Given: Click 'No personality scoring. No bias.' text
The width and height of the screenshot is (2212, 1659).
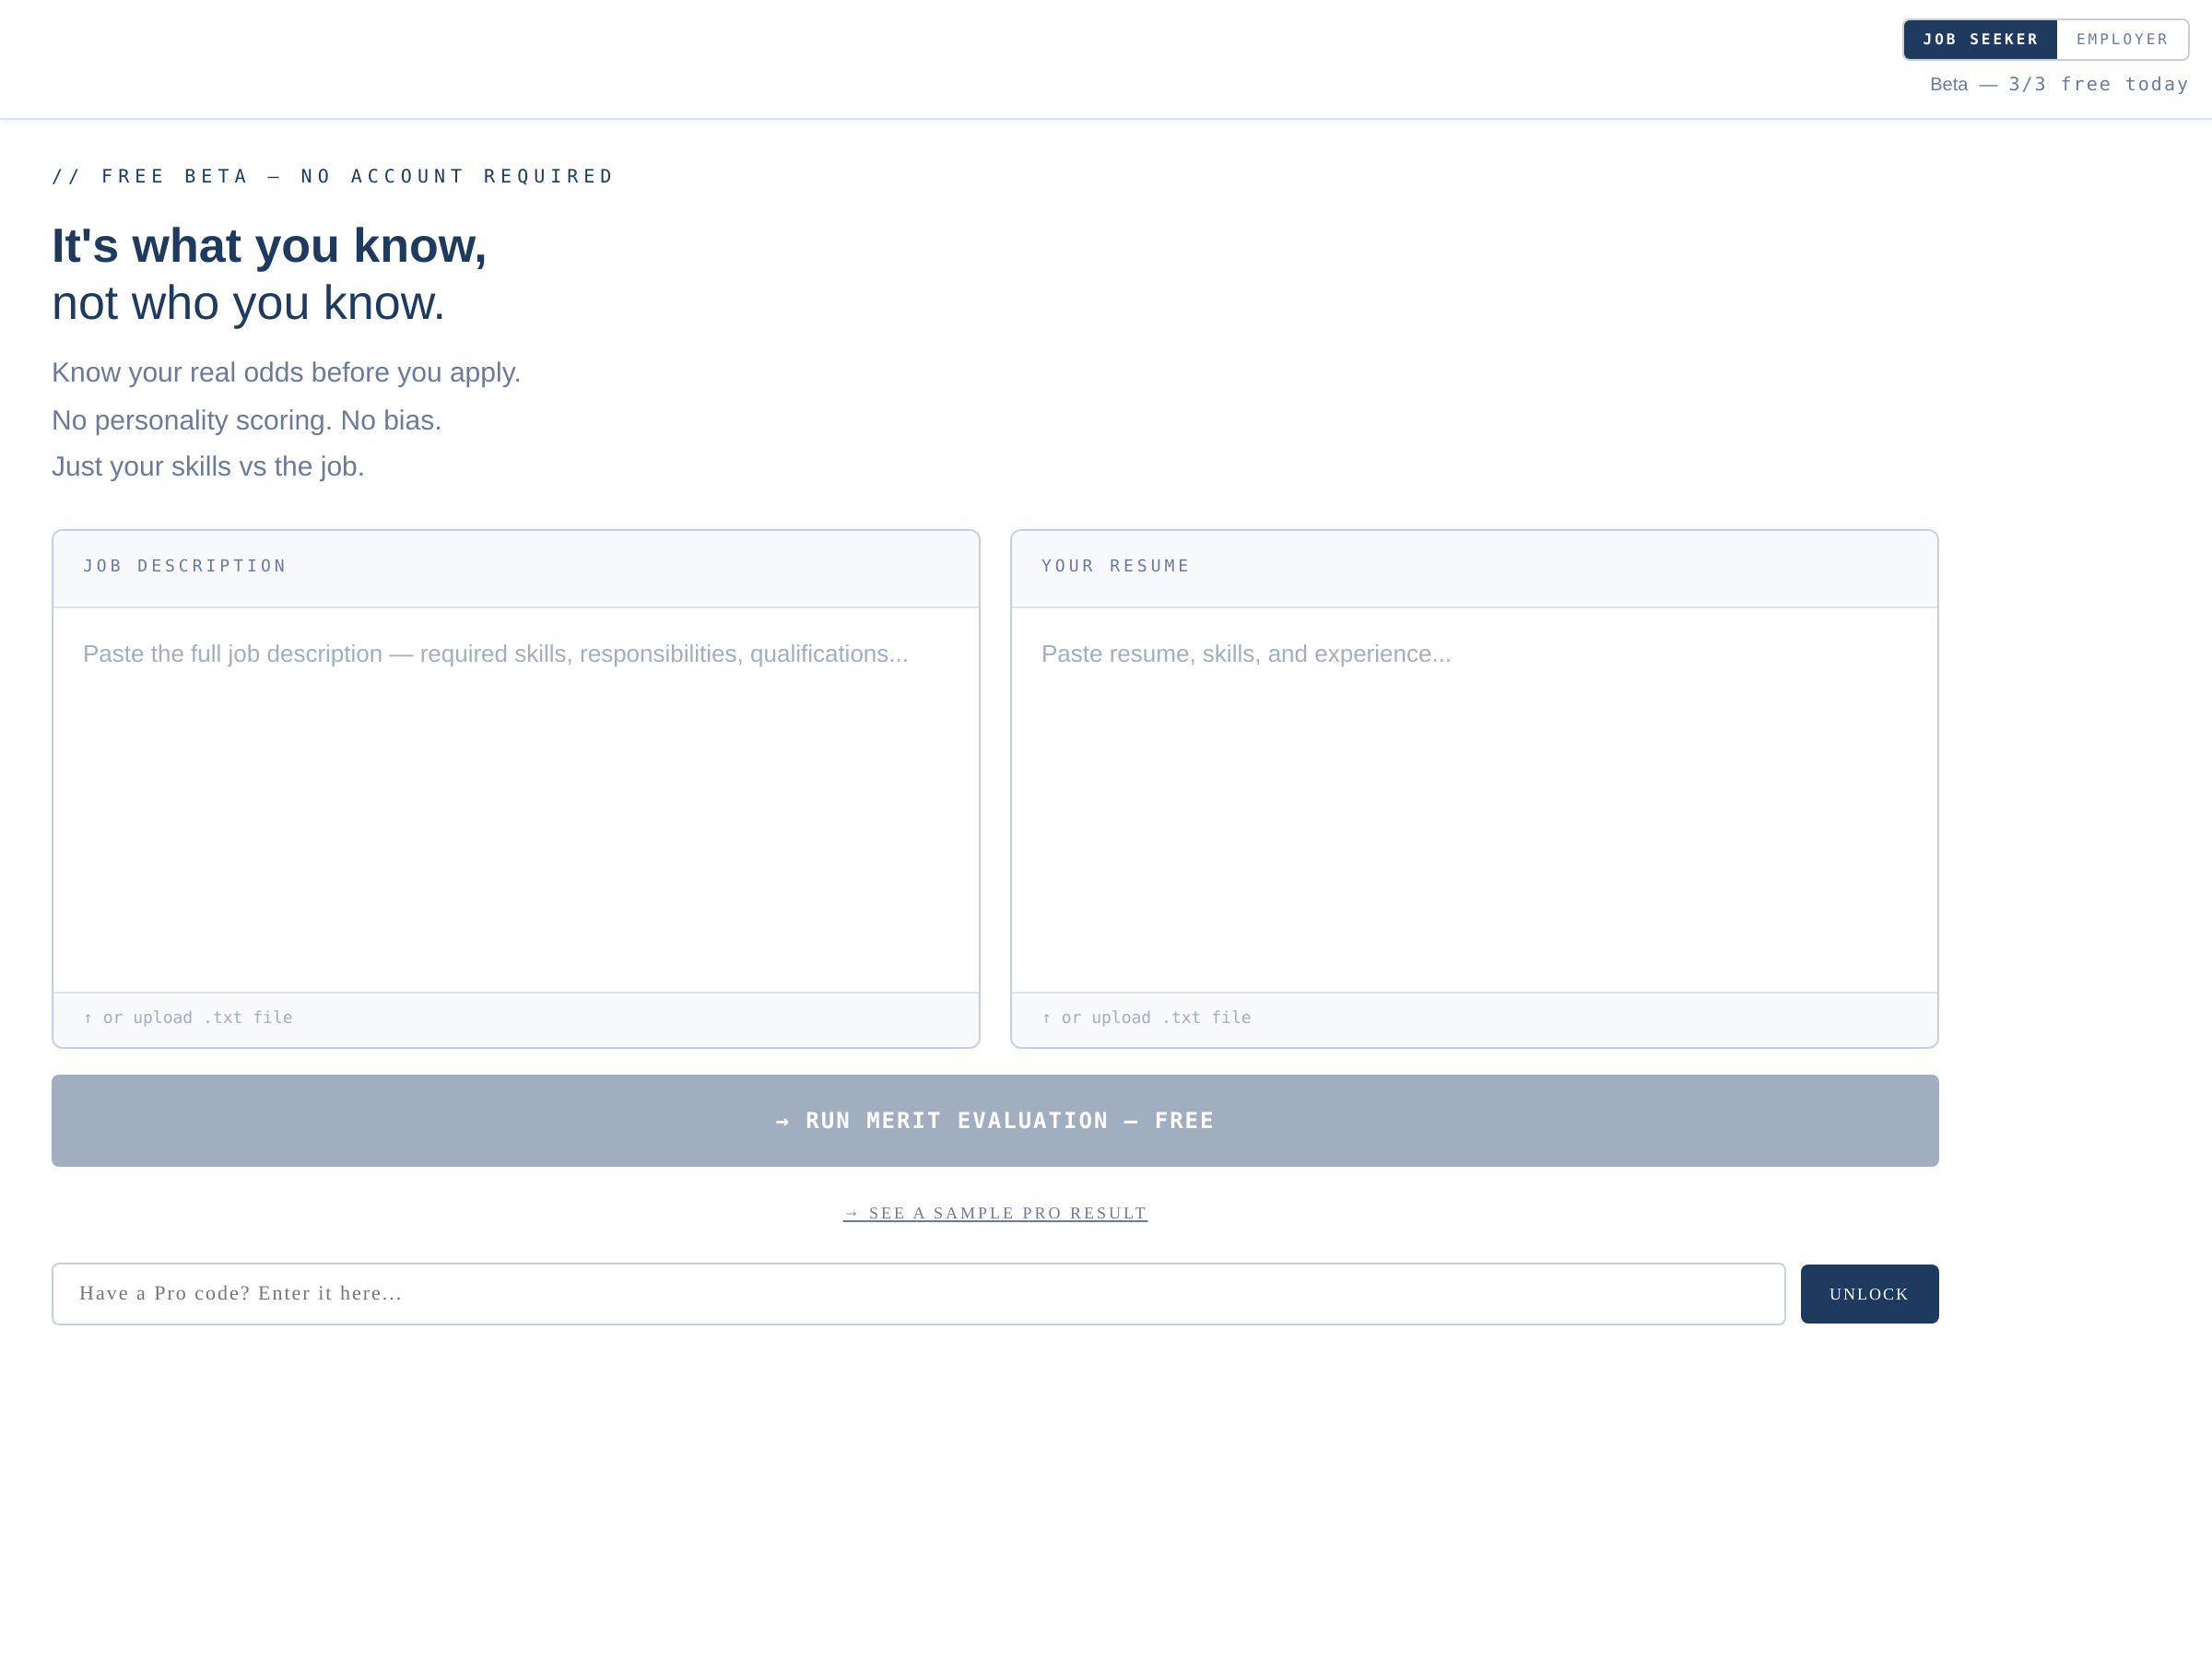Looking at the screenshot, I should coord(246,420).
